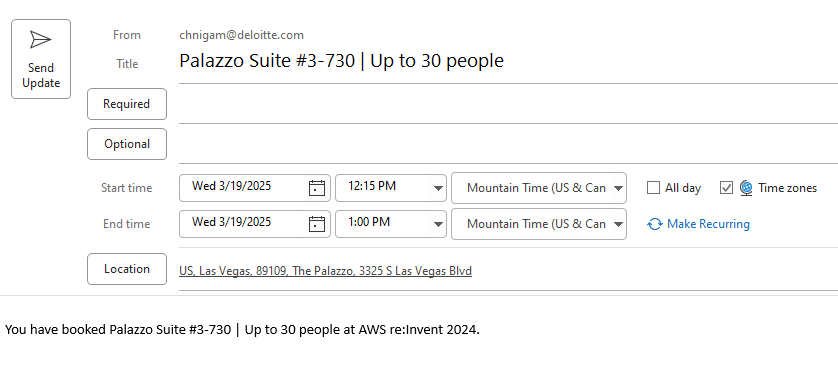Click the Location button
The height and width of the screenshot is (392, 838).
[127, 269]
